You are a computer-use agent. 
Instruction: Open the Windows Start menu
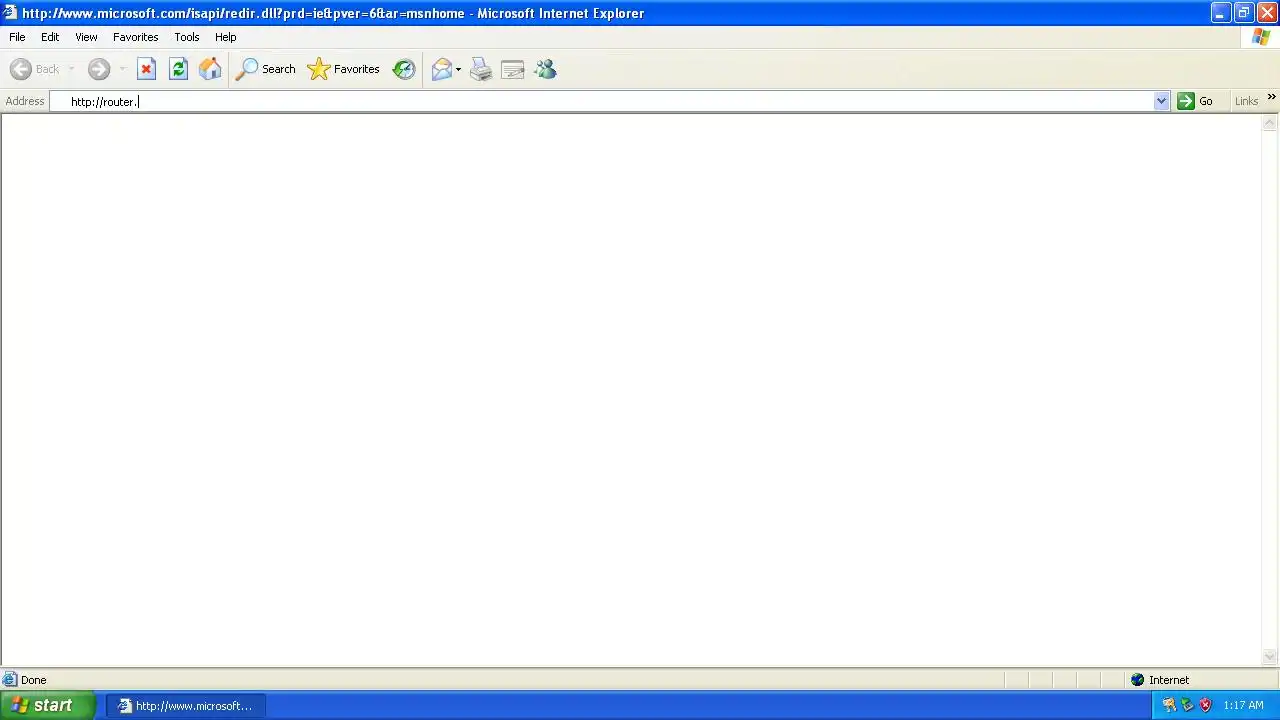click(47, 705)
